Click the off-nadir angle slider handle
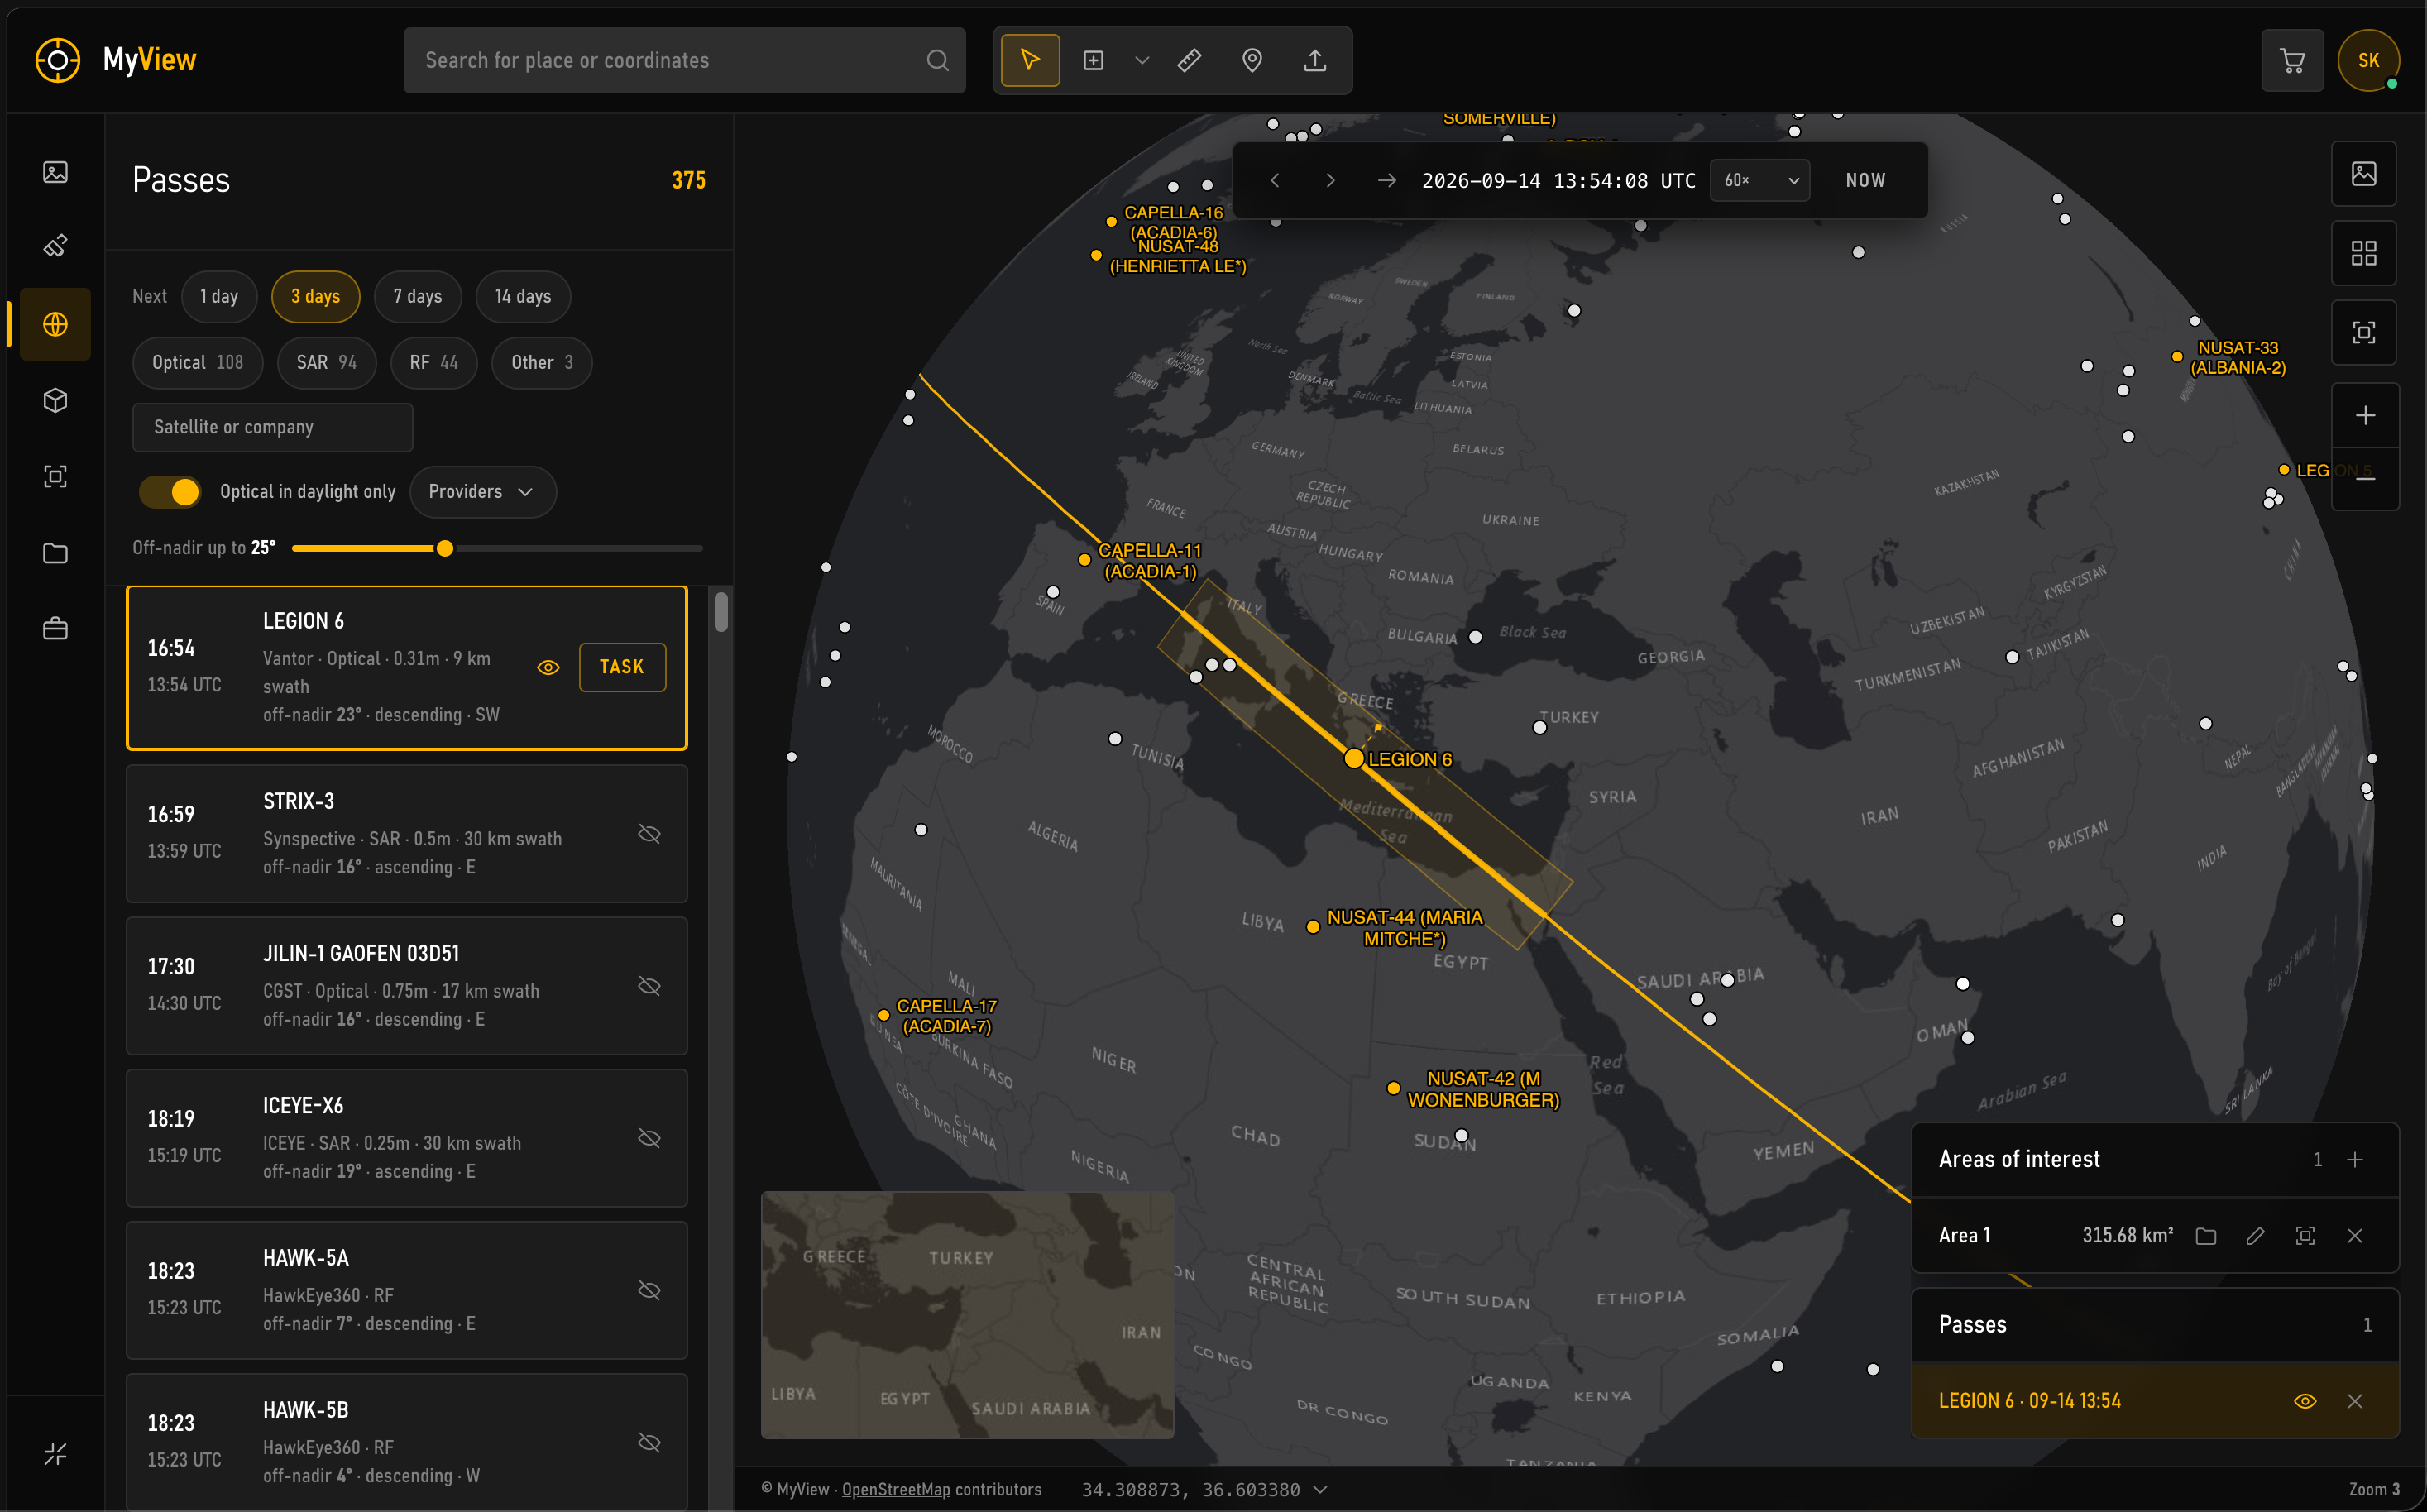The width and height of the screenshot is (2427, 1512). pyautogui.click(x=445, y=548)
